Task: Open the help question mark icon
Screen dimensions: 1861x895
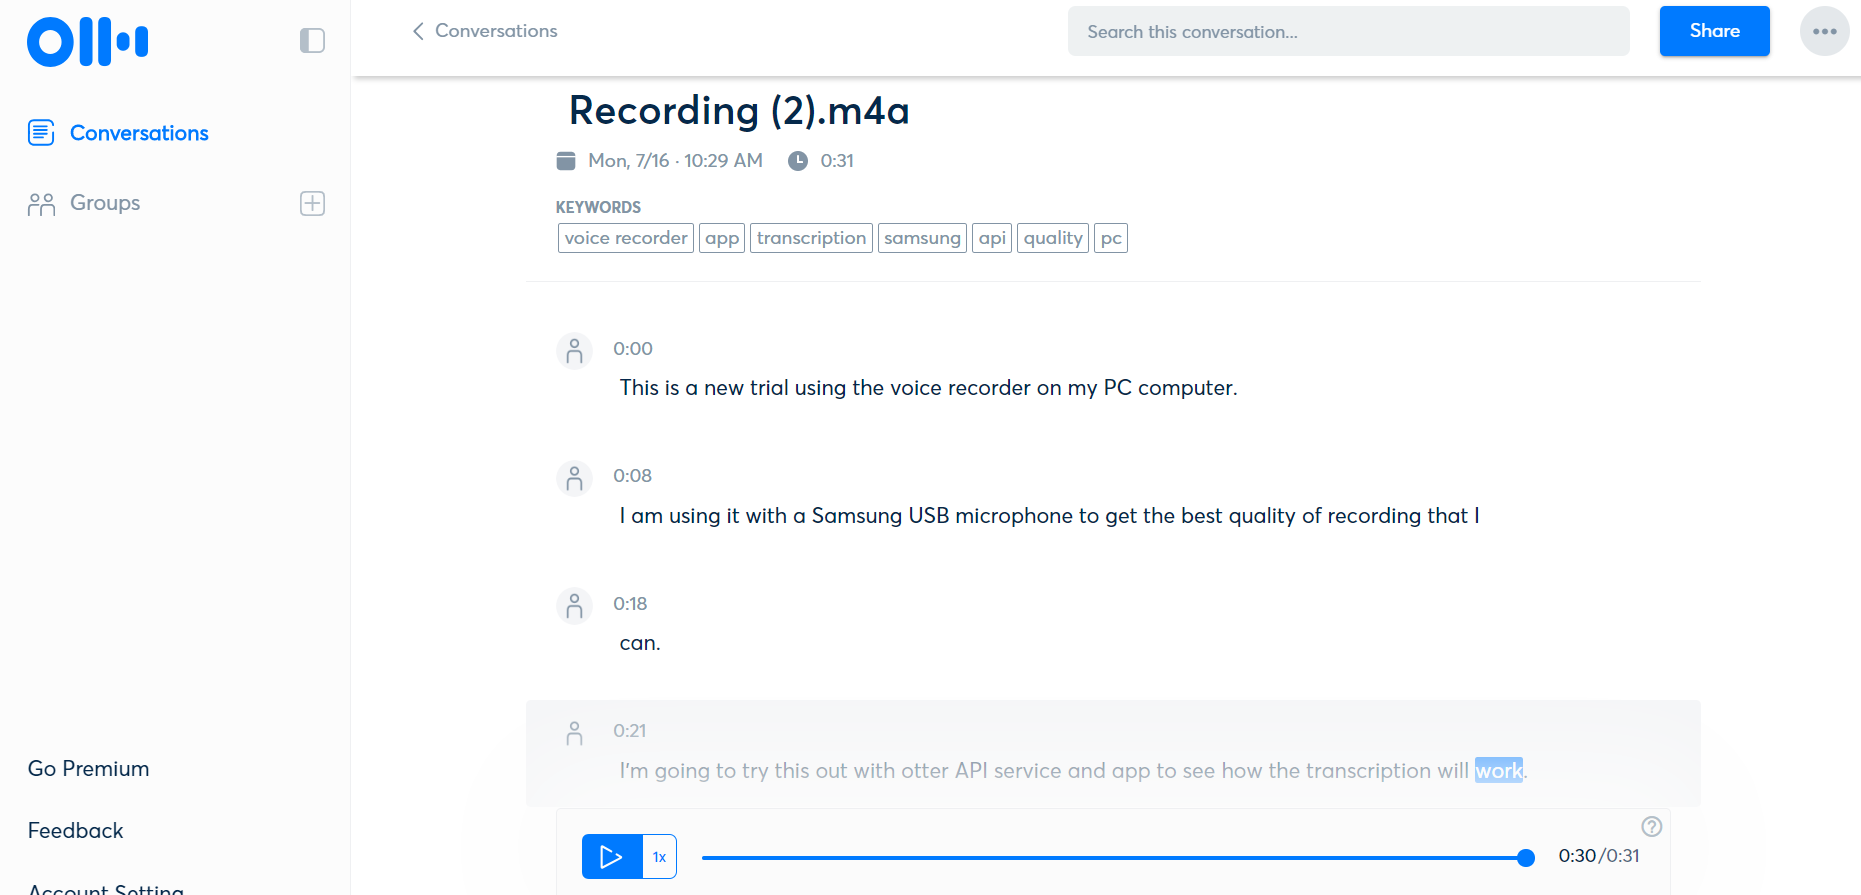Action: 1651,826
